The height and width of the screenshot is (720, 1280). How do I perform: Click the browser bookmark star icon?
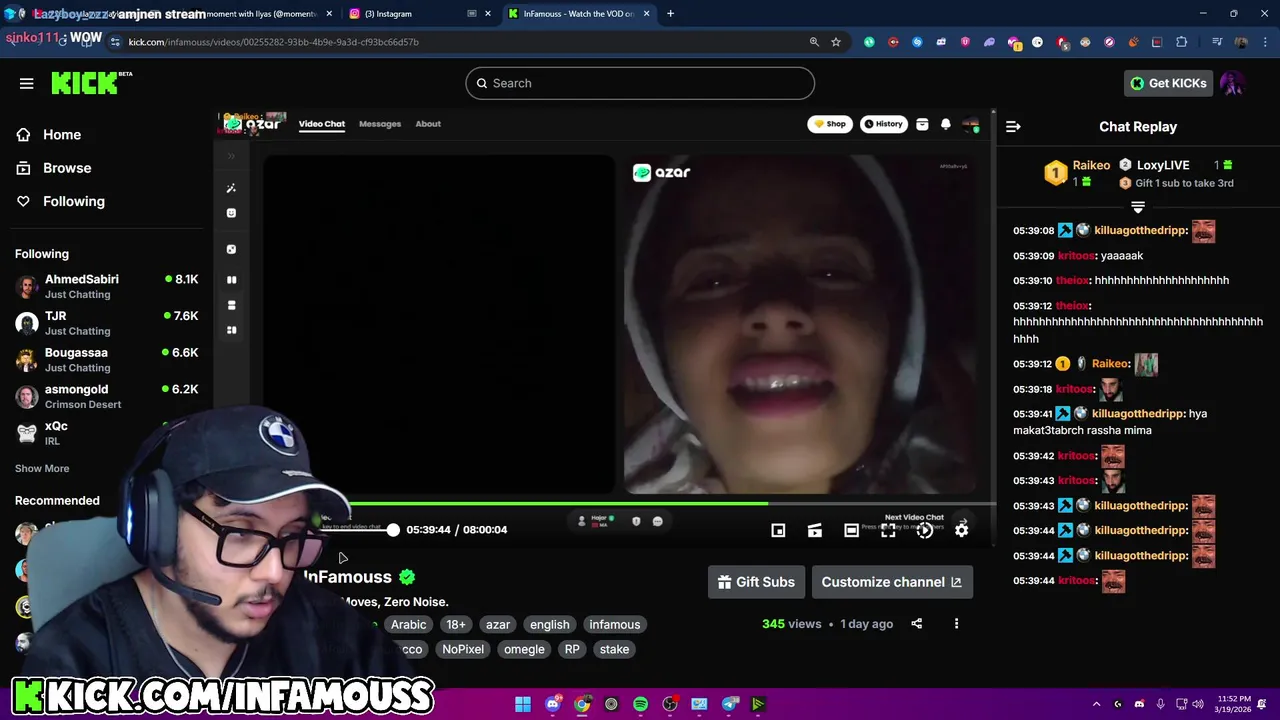coord(836,42)
